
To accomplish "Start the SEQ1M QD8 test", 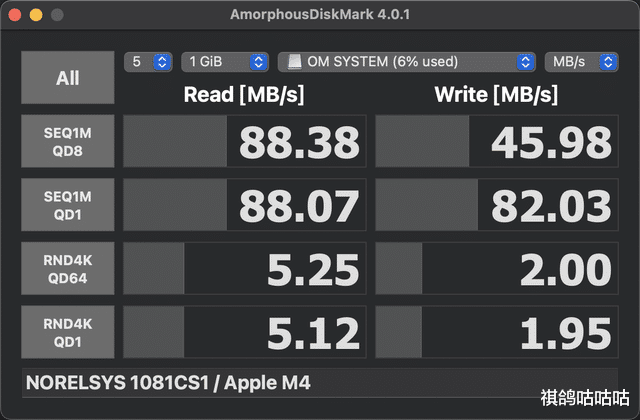I will (68, 142).
